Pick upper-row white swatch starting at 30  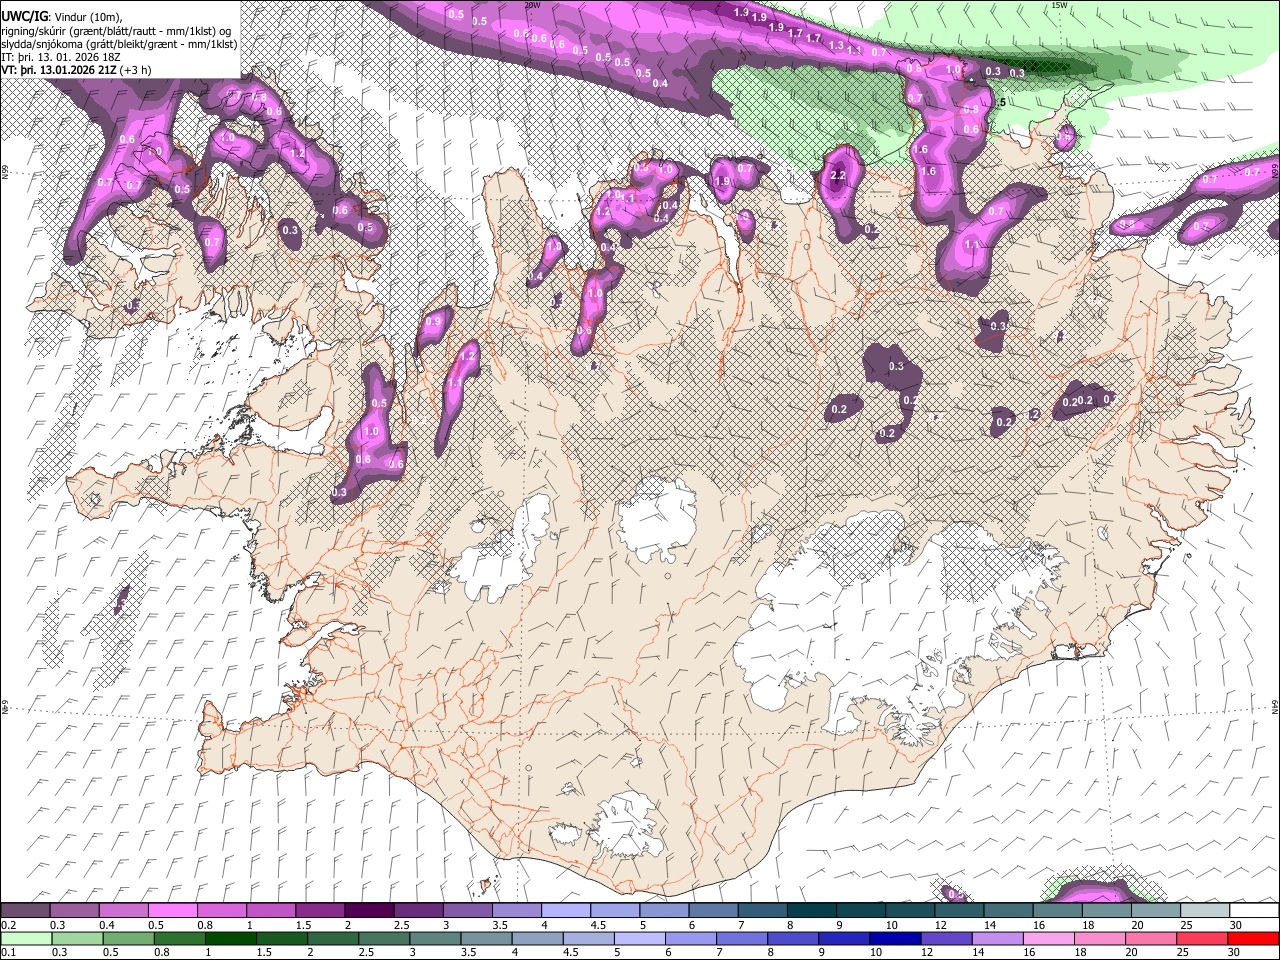(x=1254, y=911)
